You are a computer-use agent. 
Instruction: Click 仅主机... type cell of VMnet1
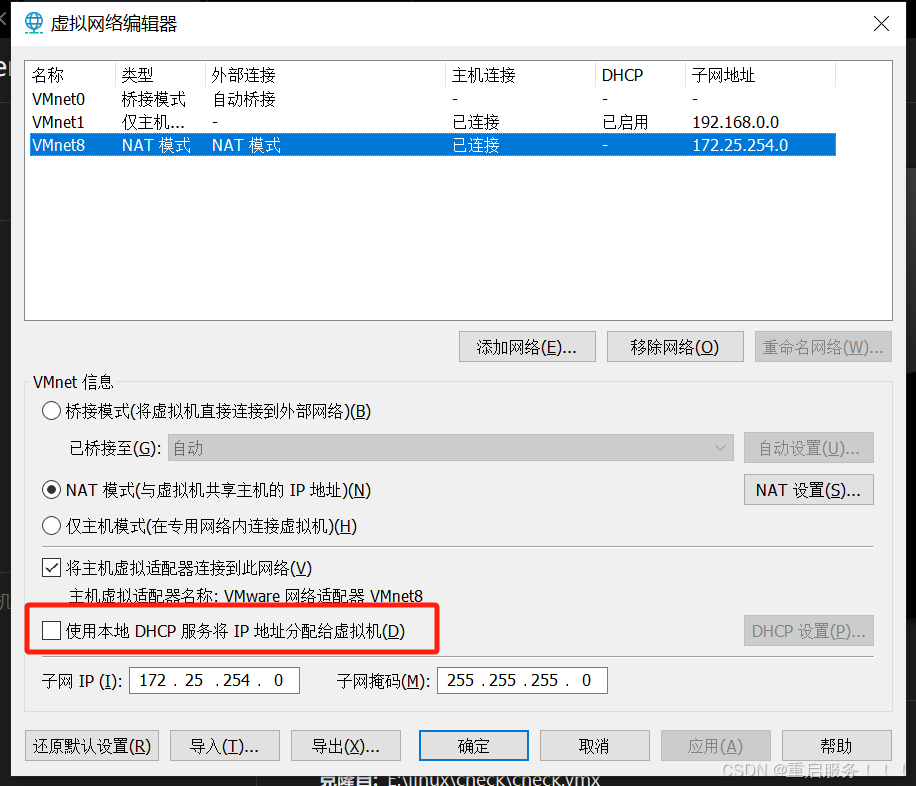(153, 122)
